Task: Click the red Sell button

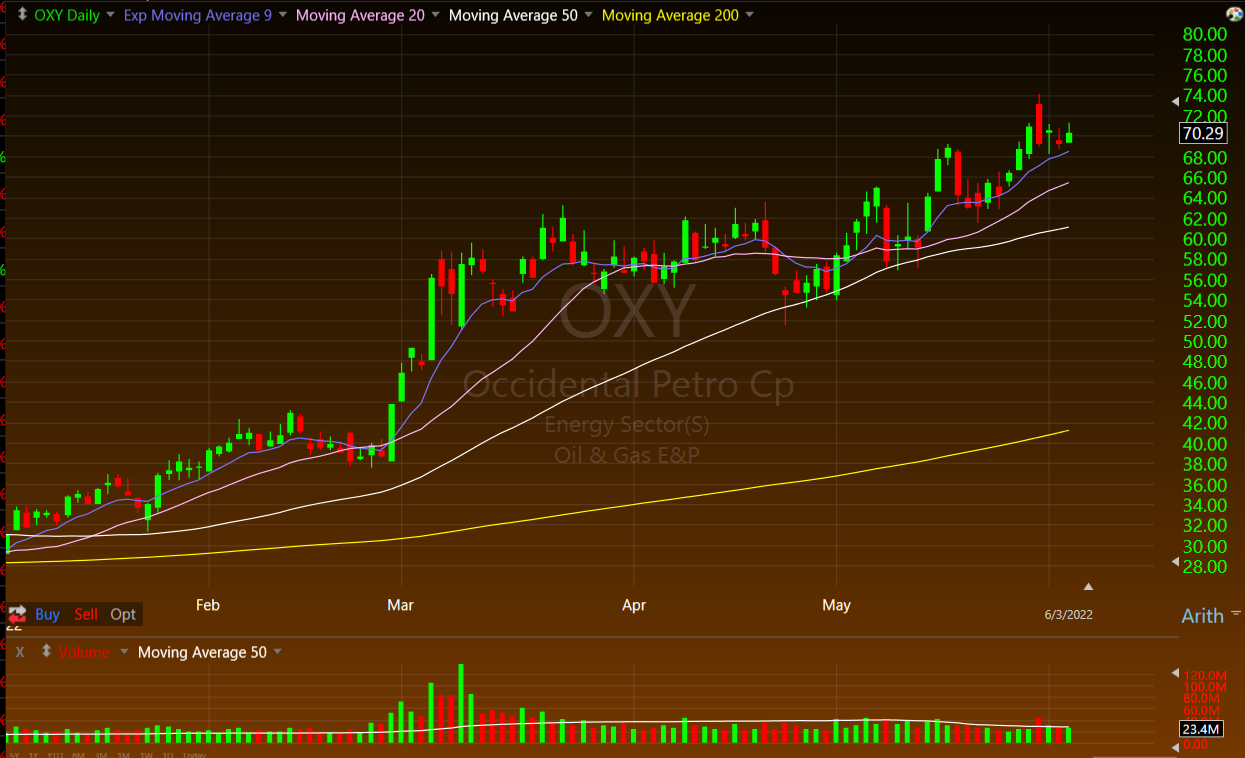Action: coord(86,614)
